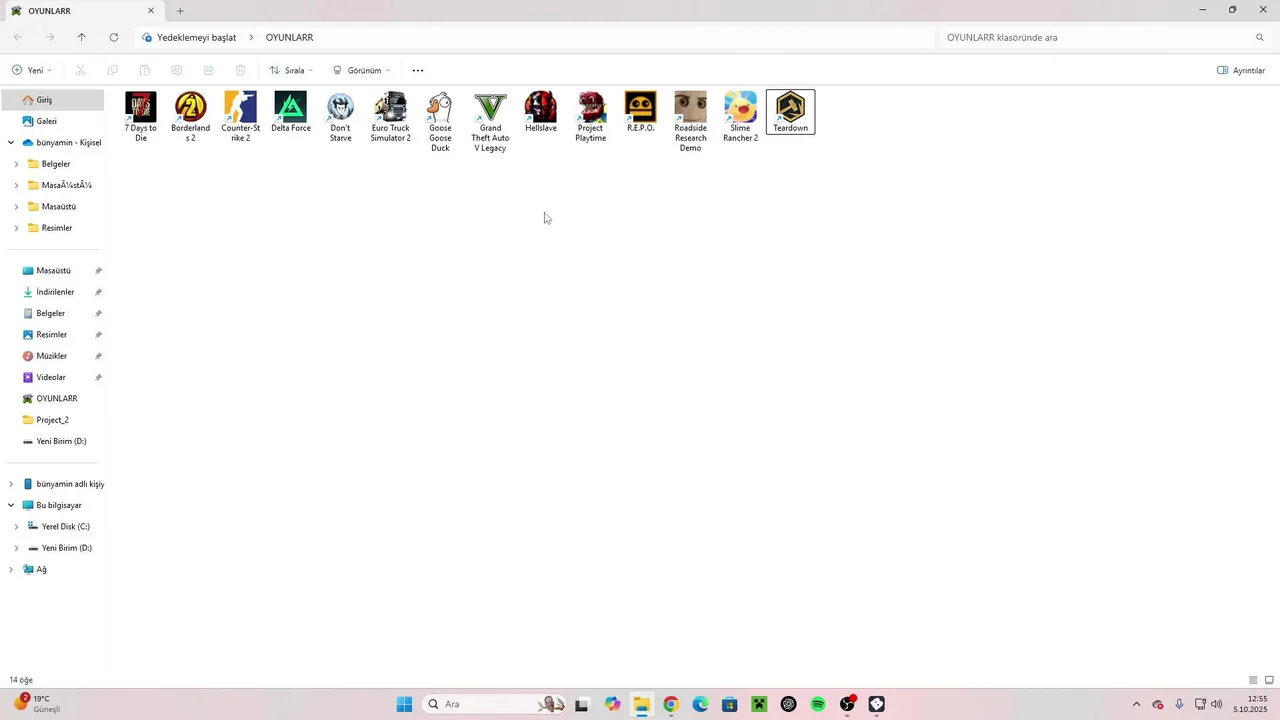Viewport: 1280px width, 720px height.
Task: Select the R.E.P.O. game icon
Action: [640, 112]
